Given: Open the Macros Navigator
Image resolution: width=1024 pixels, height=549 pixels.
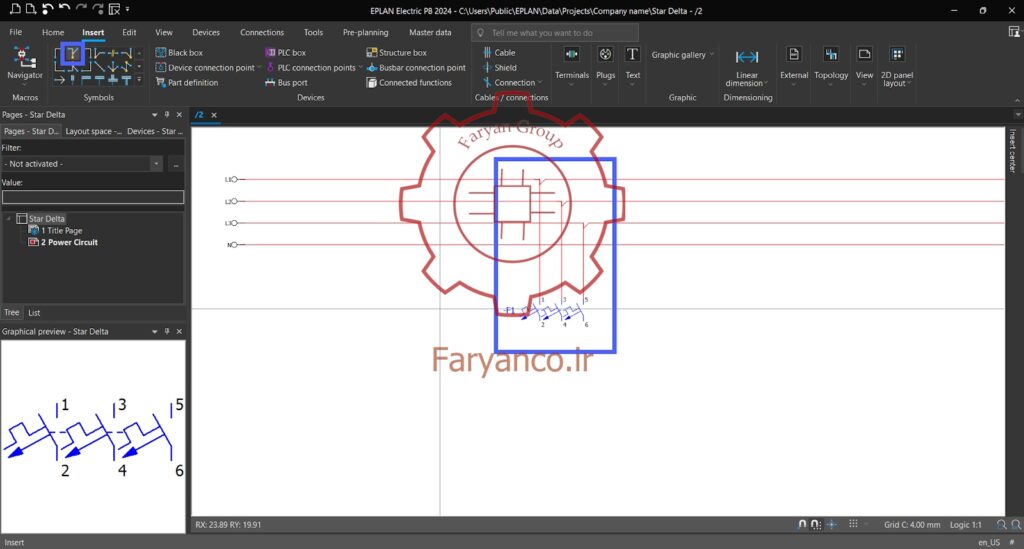Looking at the screenshot, I should click(25, 63).
